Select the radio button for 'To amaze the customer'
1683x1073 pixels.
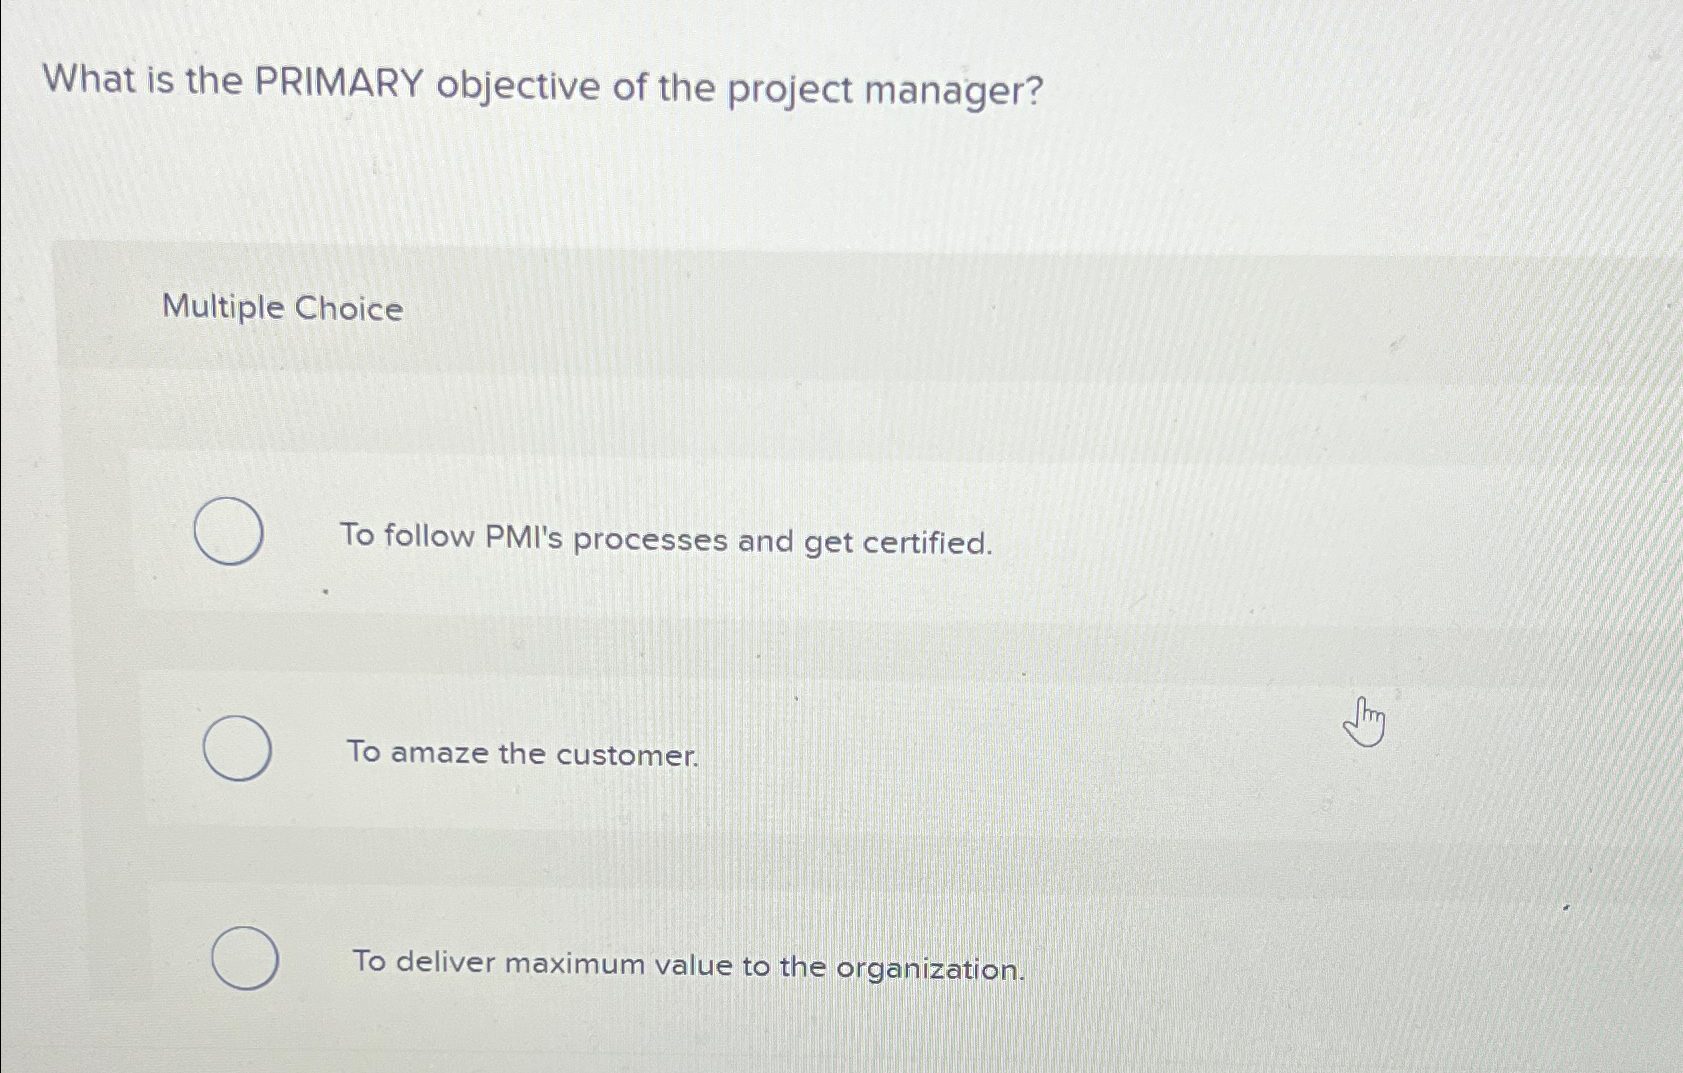tap(238, 750)
